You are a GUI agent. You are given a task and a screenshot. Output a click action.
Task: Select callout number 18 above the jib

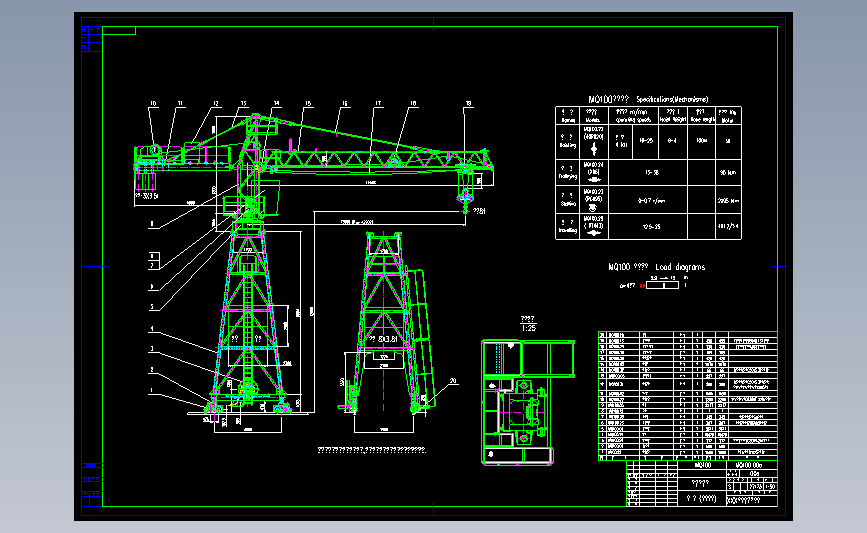coord(413,103)
